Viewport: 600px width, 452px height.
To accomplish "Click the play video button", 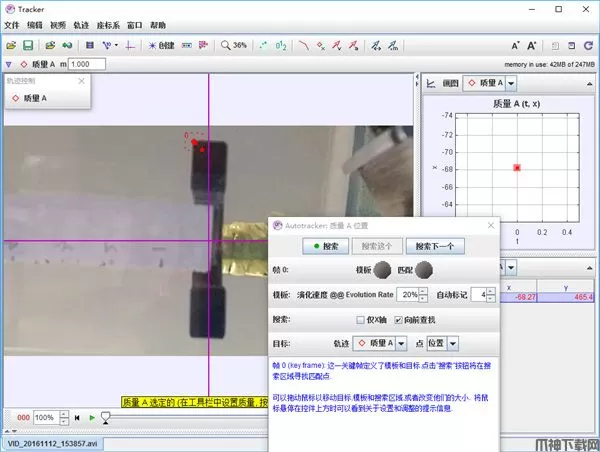I will pyautogui.click(x=92, y=417).
